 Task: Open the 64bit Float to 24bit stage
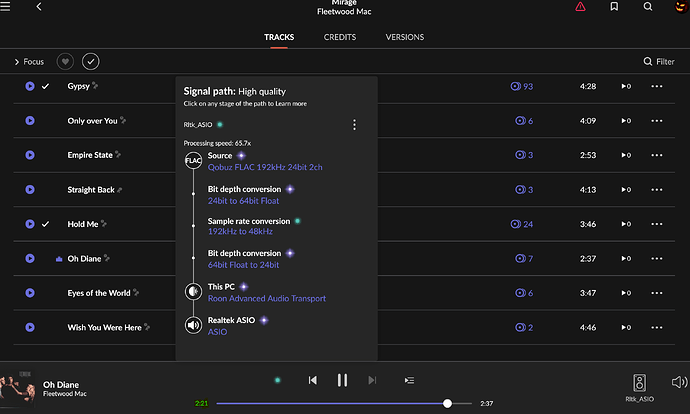pyautogui.click(x=243, y=265)
